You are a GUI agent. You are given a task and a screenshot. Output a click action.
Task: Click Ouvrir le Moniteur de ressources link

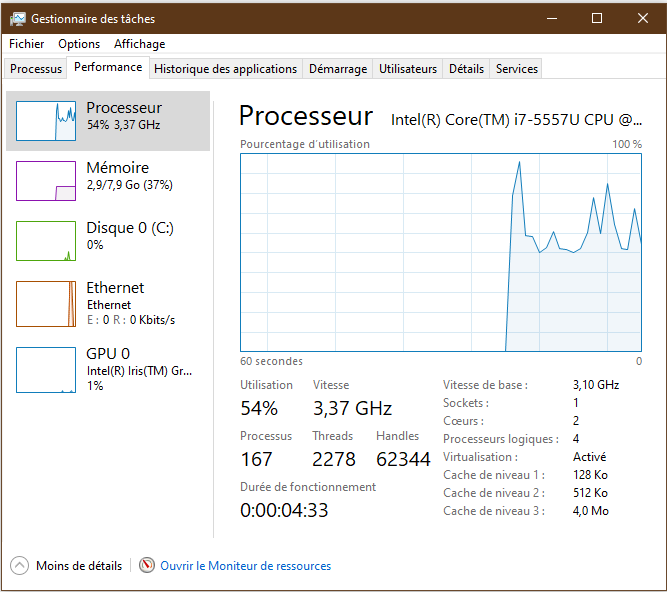245,566
